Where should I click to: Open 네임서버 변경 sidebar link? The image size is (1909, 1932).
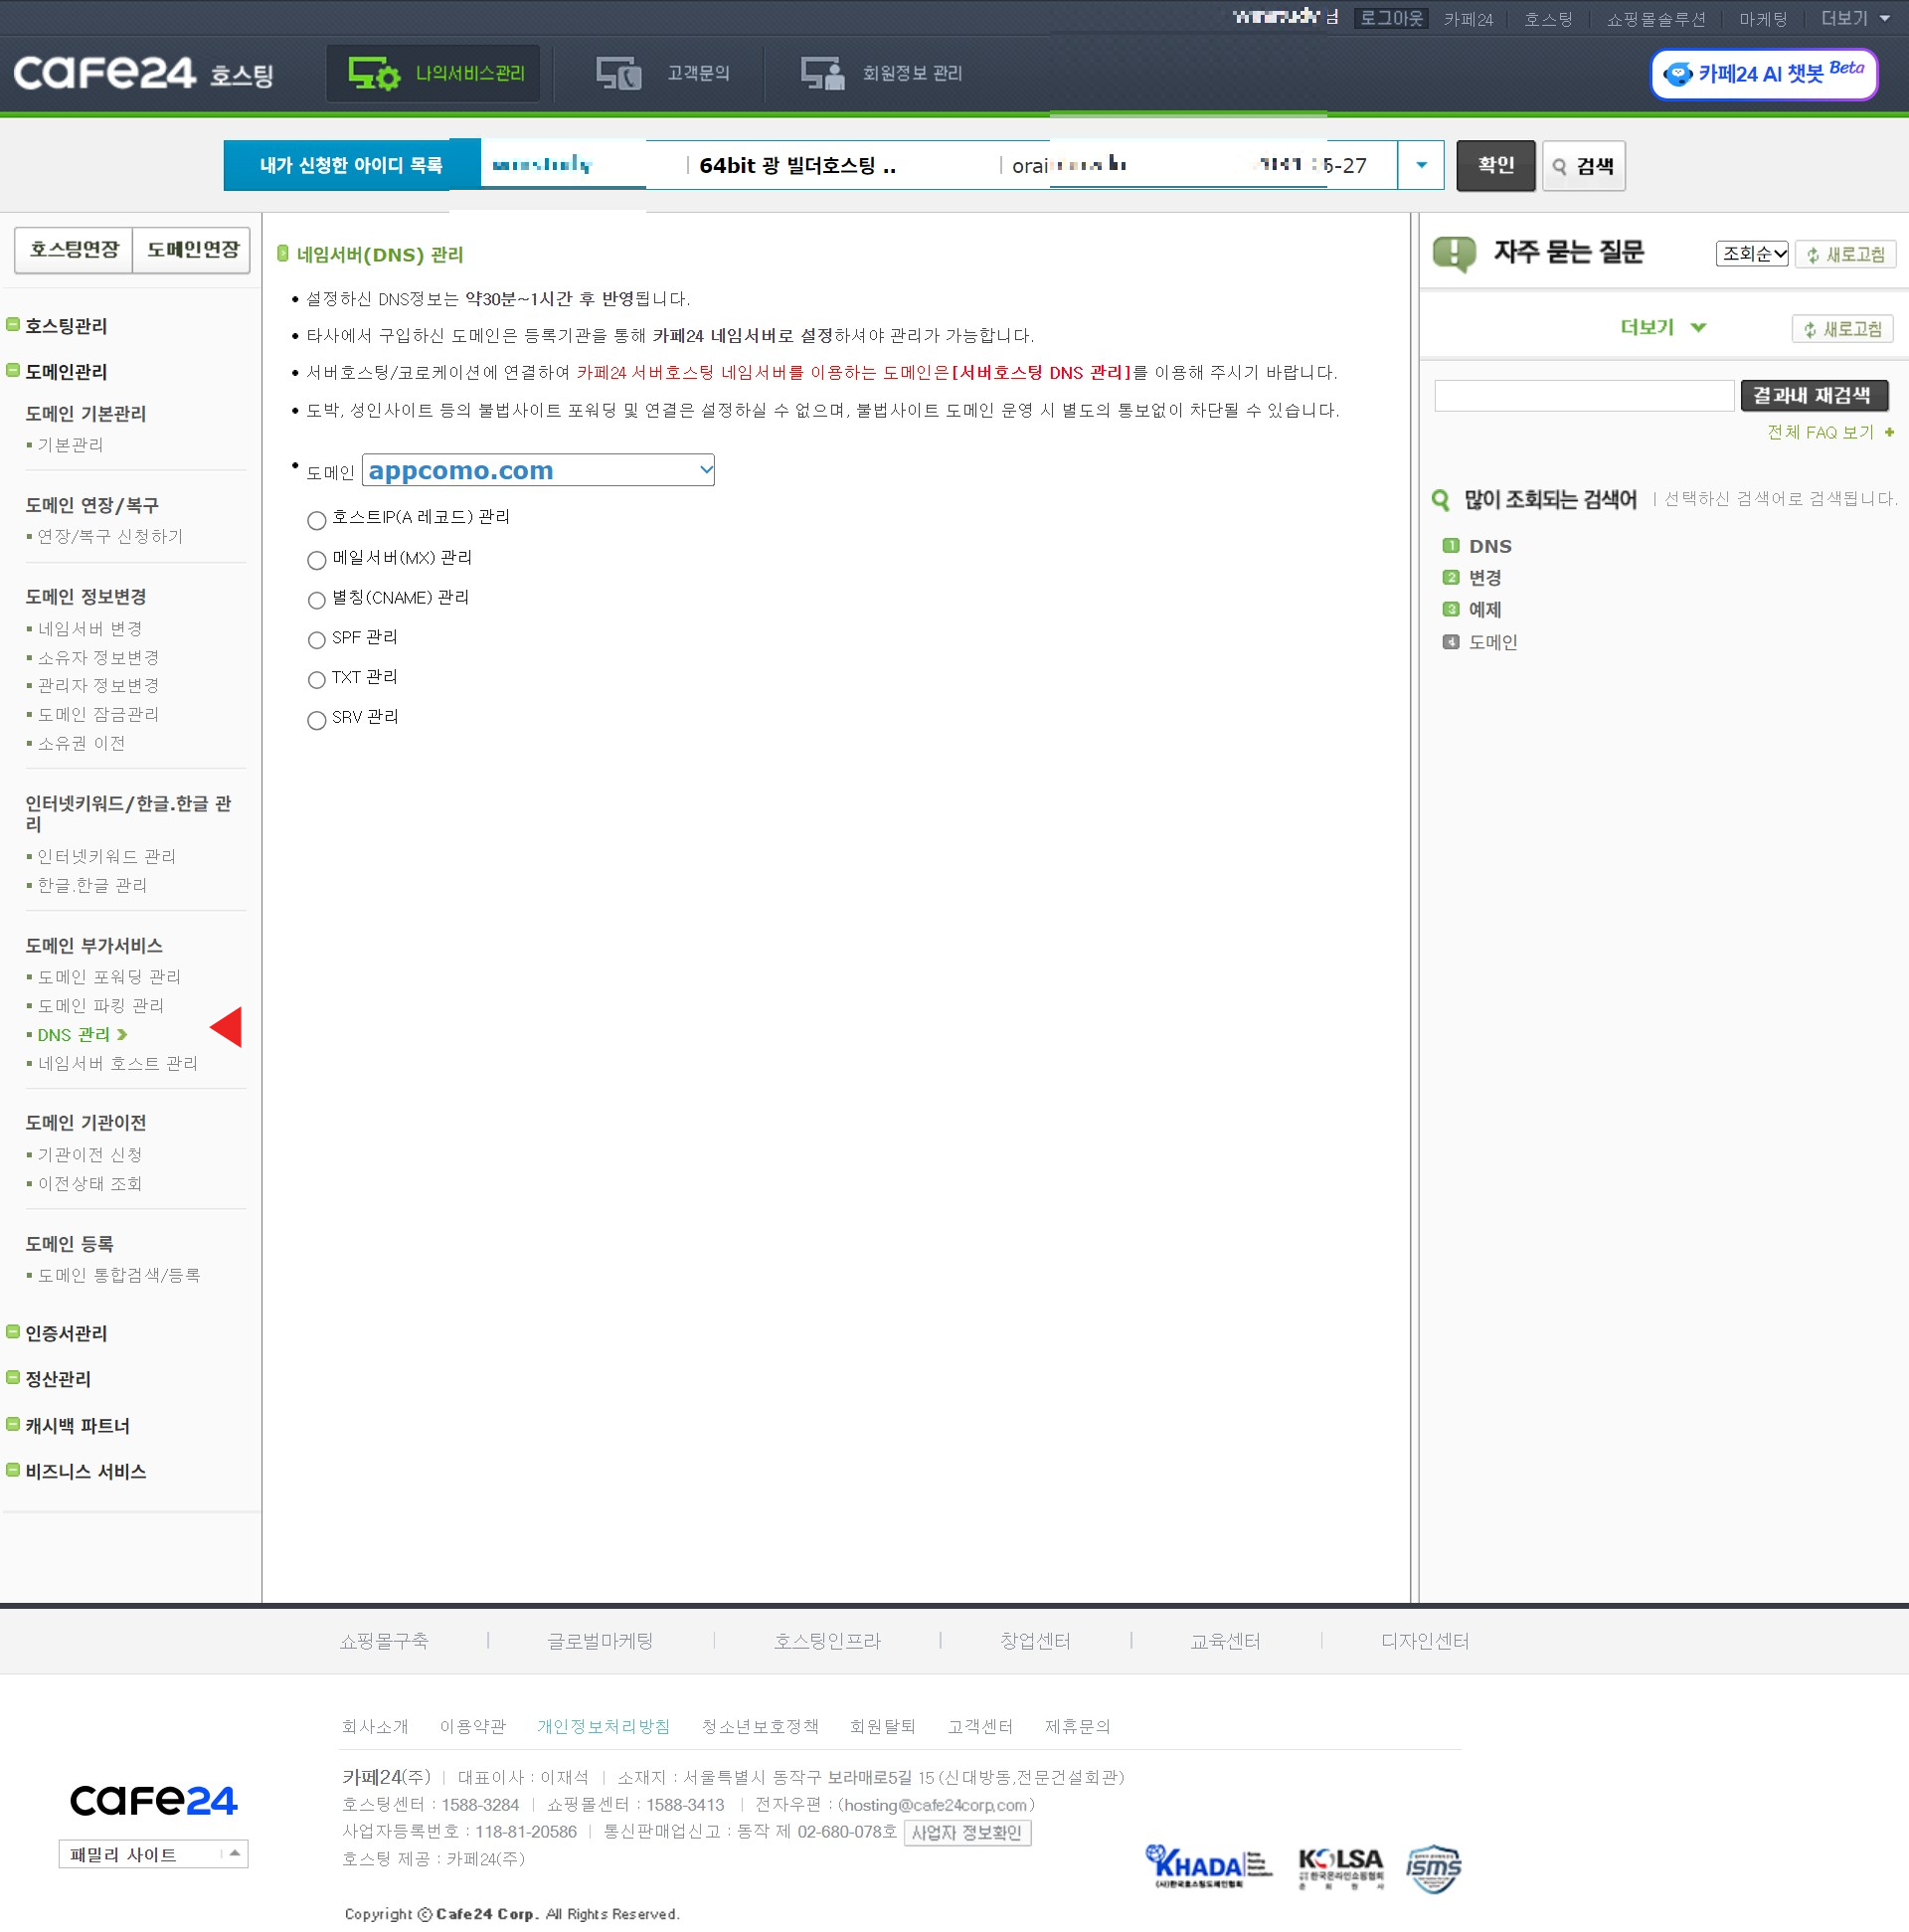point(90,628)
